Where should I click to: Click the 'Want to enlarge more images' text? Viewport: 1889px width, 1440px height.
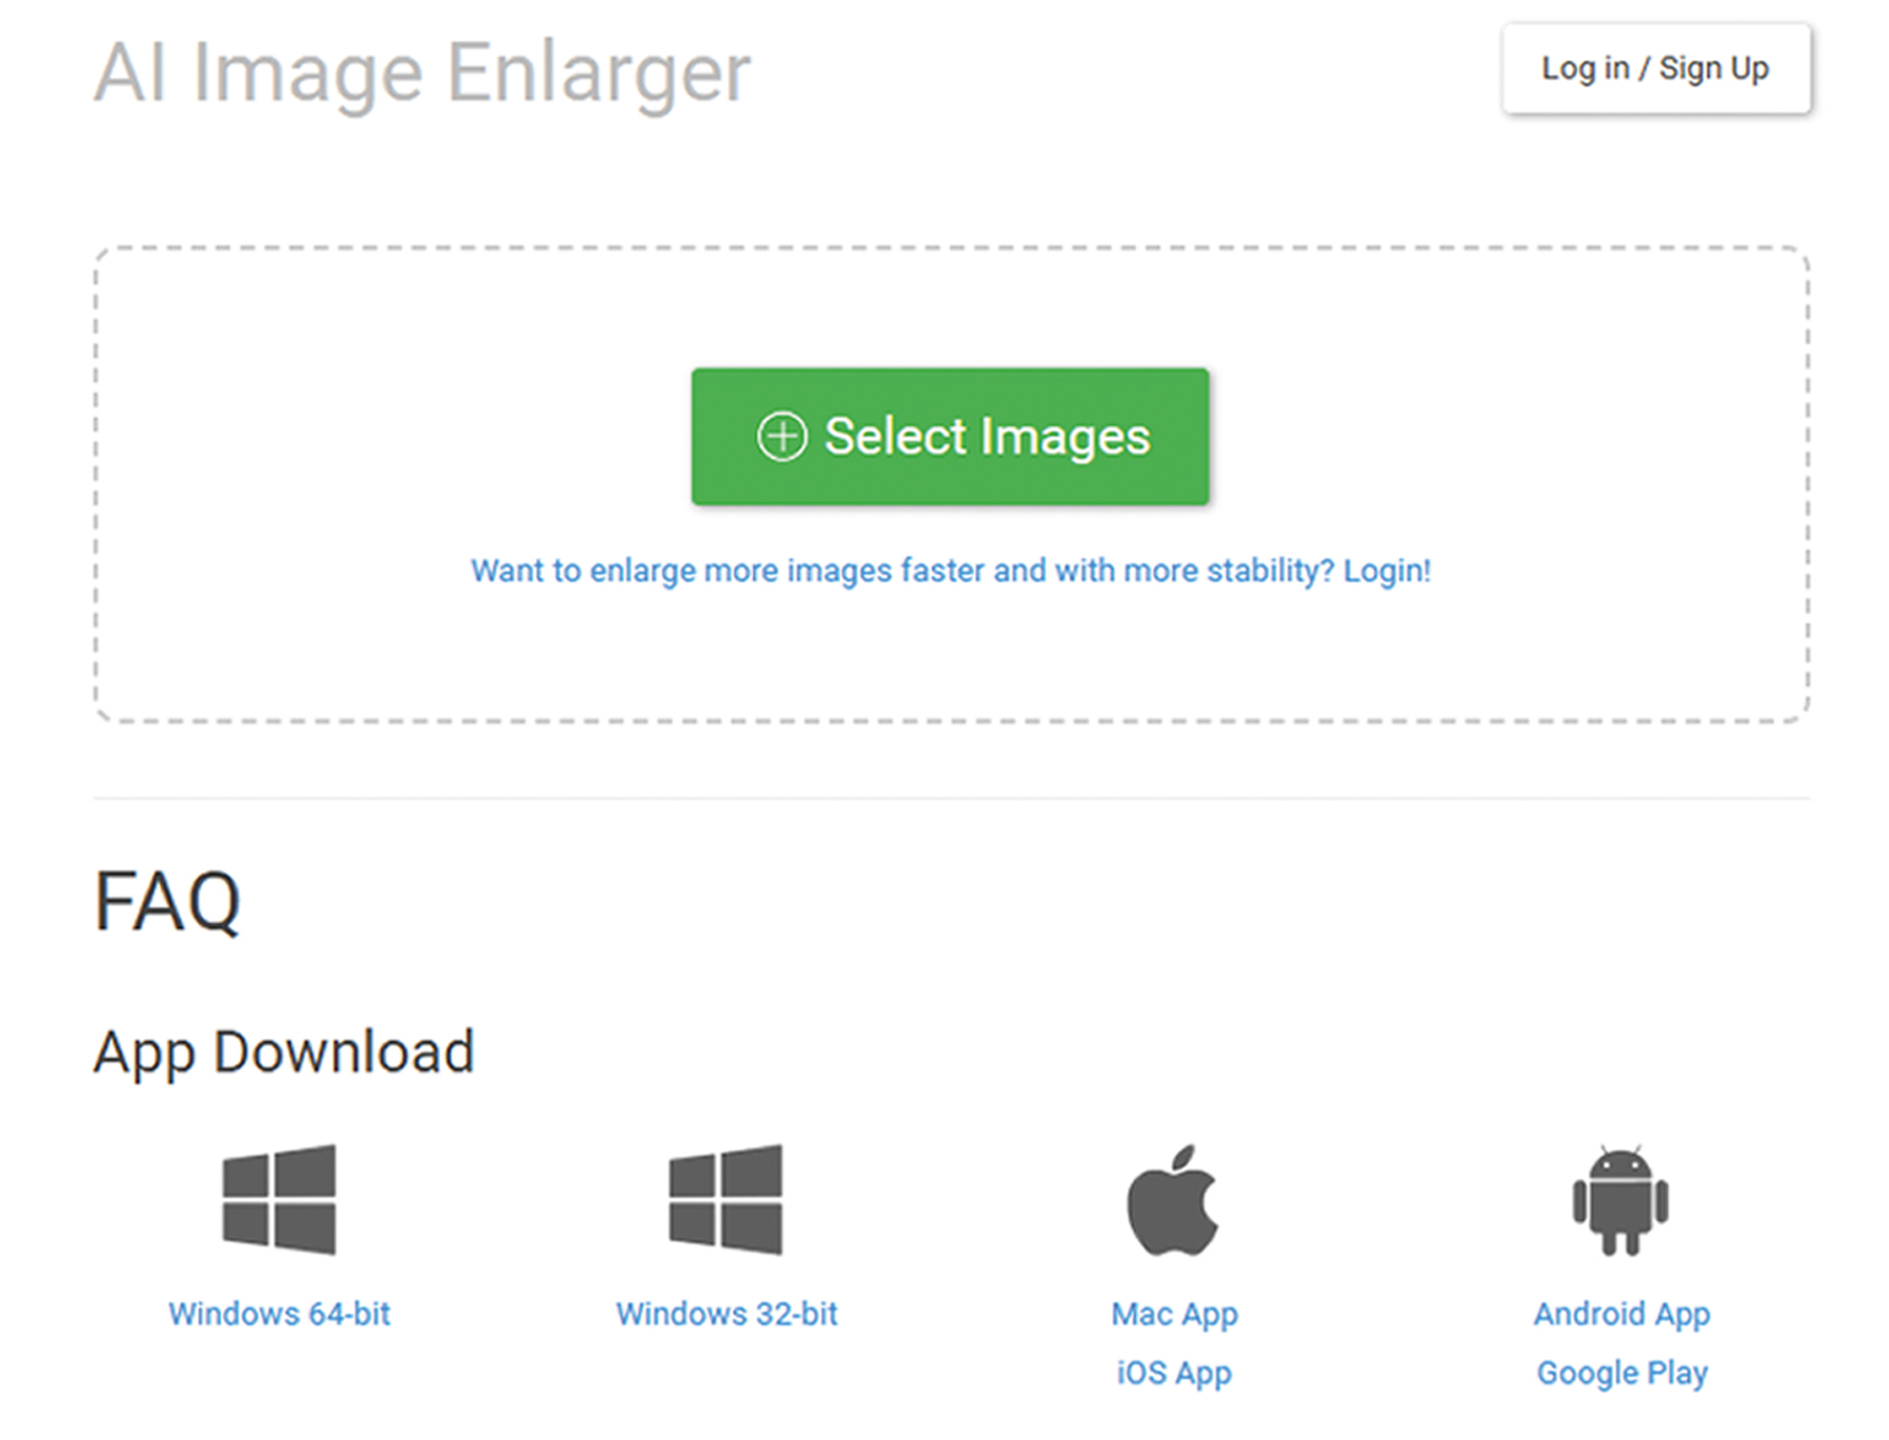900,571
